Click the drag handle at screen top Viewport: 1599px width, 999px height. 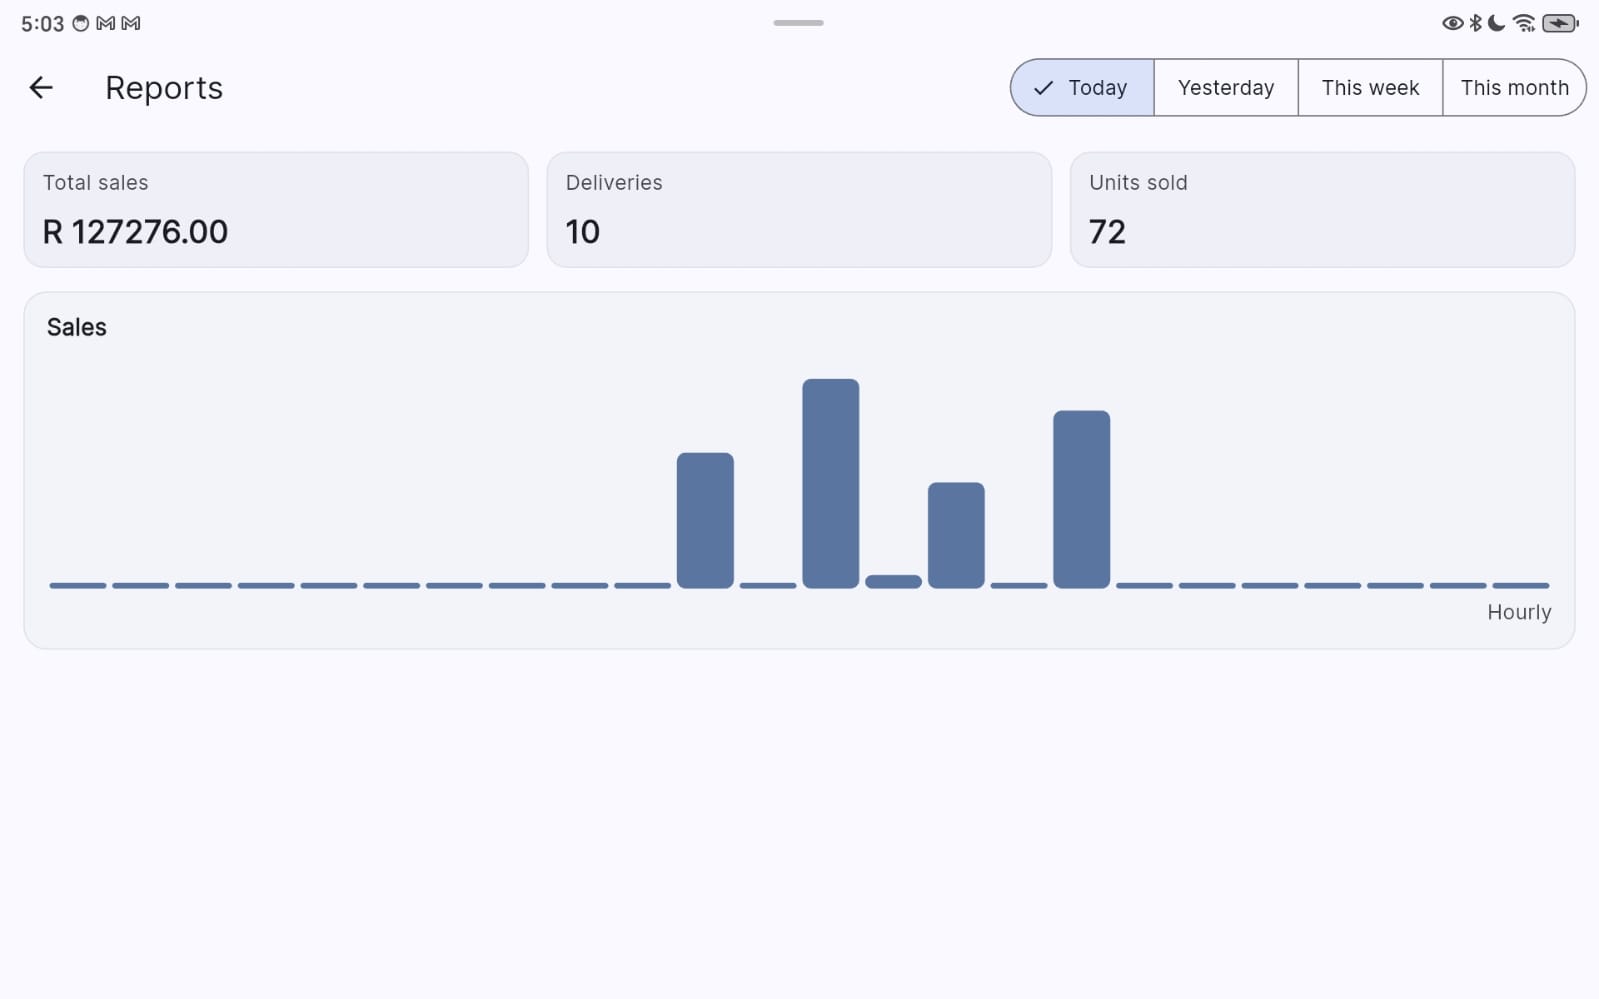click(x=798, y=23)
